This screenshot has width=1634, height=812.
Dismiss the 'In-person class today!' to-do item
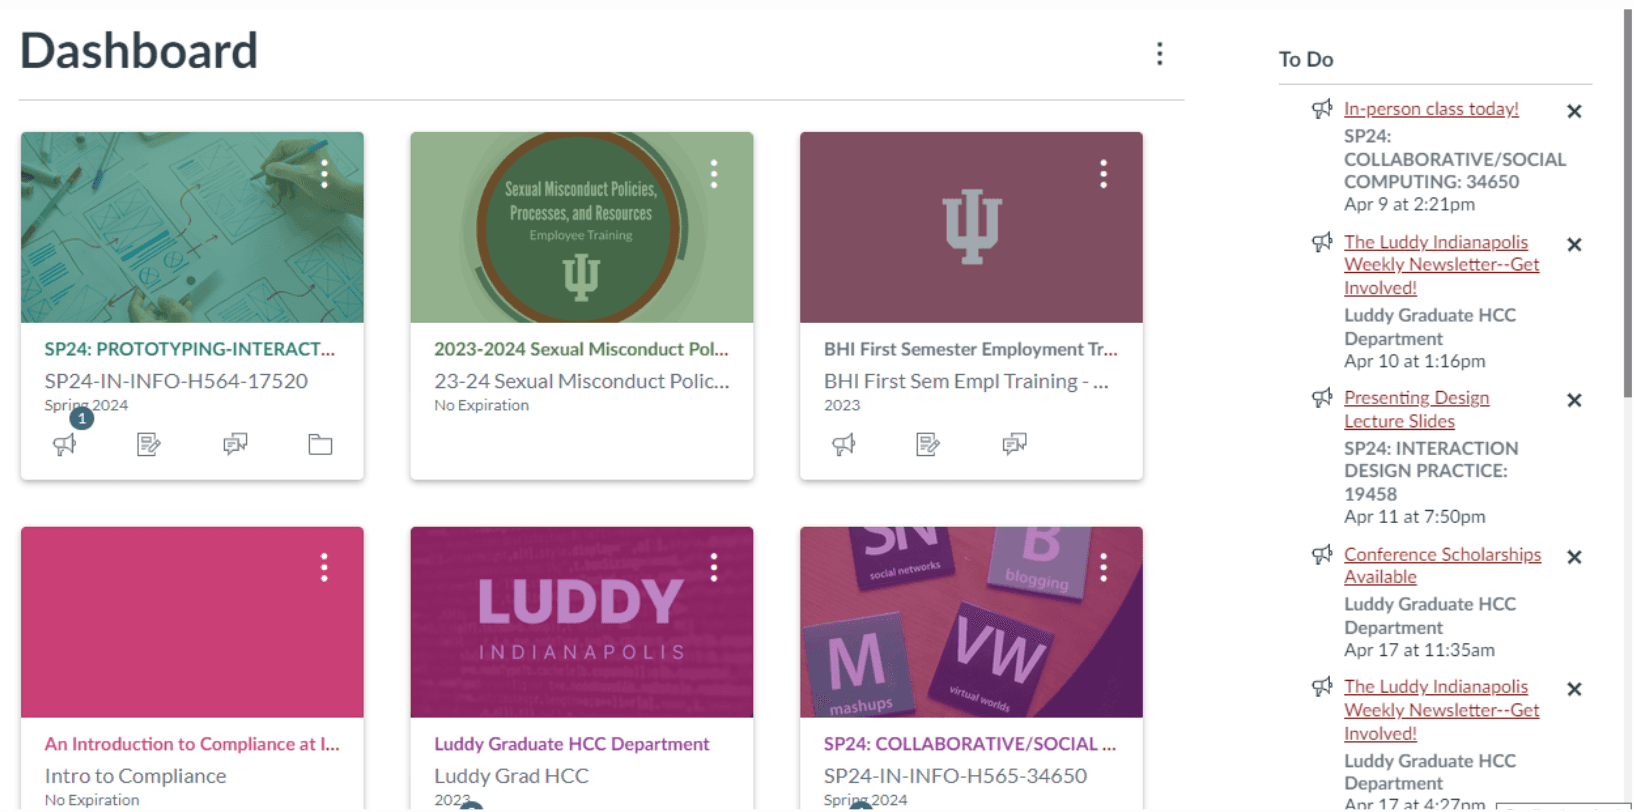point(1574,111)
